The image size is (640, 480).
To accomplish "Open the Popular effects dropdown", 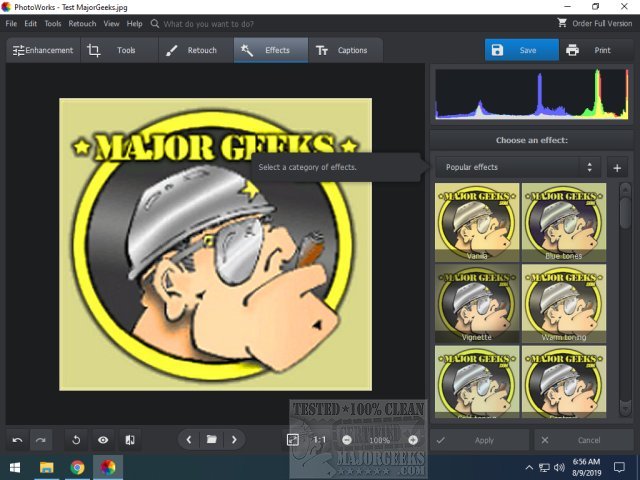I will (x=517, y=167).
